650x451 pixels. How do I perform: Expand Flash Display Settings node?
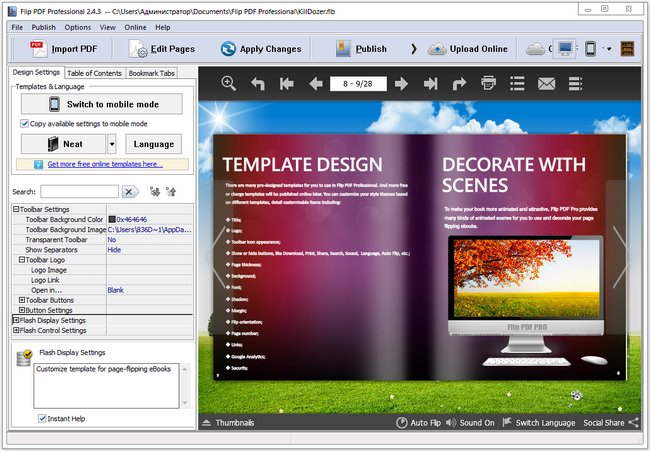(x=16, y=320)
